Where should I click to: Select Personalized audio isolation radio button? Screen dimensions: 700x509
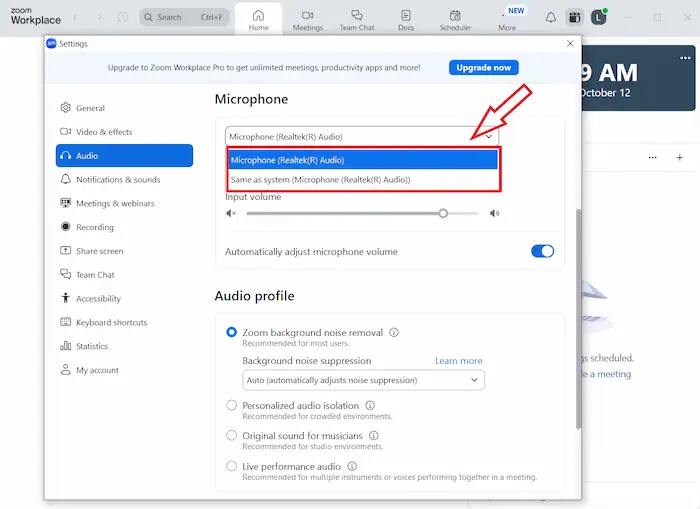pyautogui.click(x=232, y=405)
